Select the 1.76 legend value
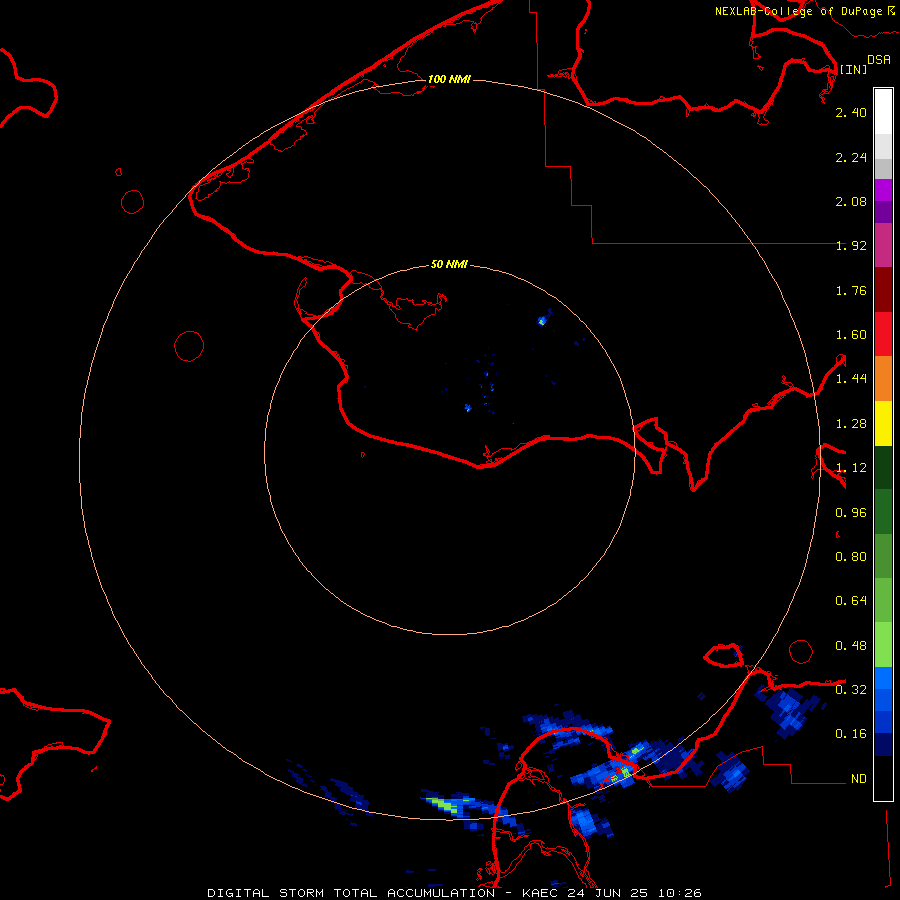Screen dimensions: 900x900 pos(851,291)
